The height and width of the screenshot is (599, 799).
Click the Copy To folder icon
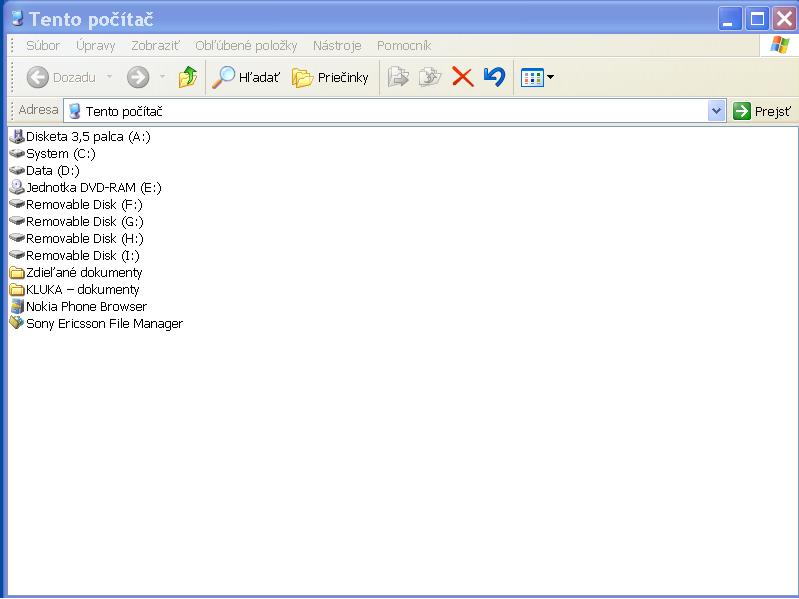pyautogui.click(x=430, y=77)
